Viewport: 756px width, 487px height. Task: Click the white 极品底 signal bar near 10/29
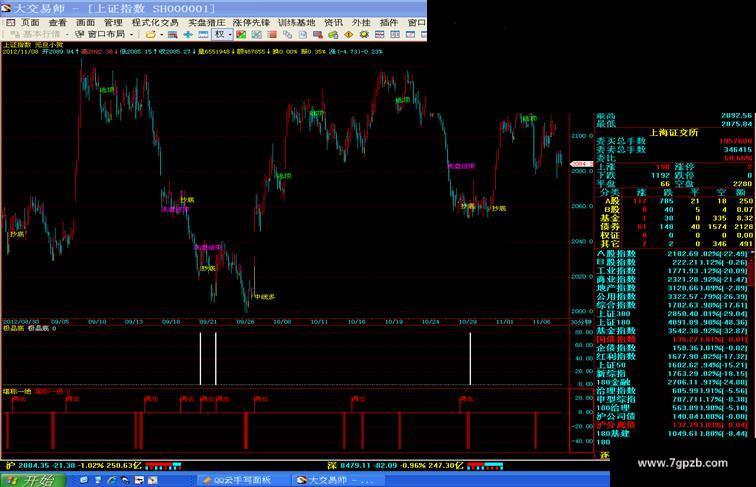470,359
